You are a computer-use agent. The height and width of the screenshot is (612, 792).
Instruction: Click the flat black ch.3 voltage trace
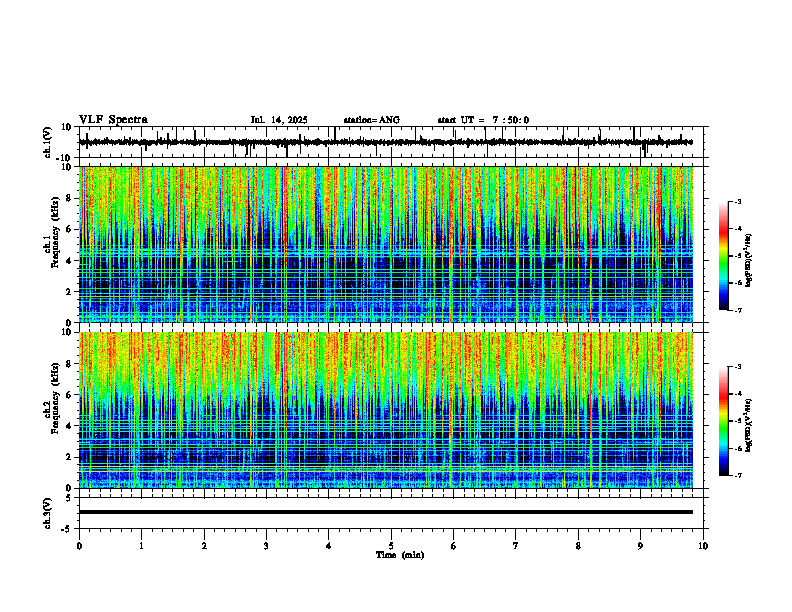point(386,512)
